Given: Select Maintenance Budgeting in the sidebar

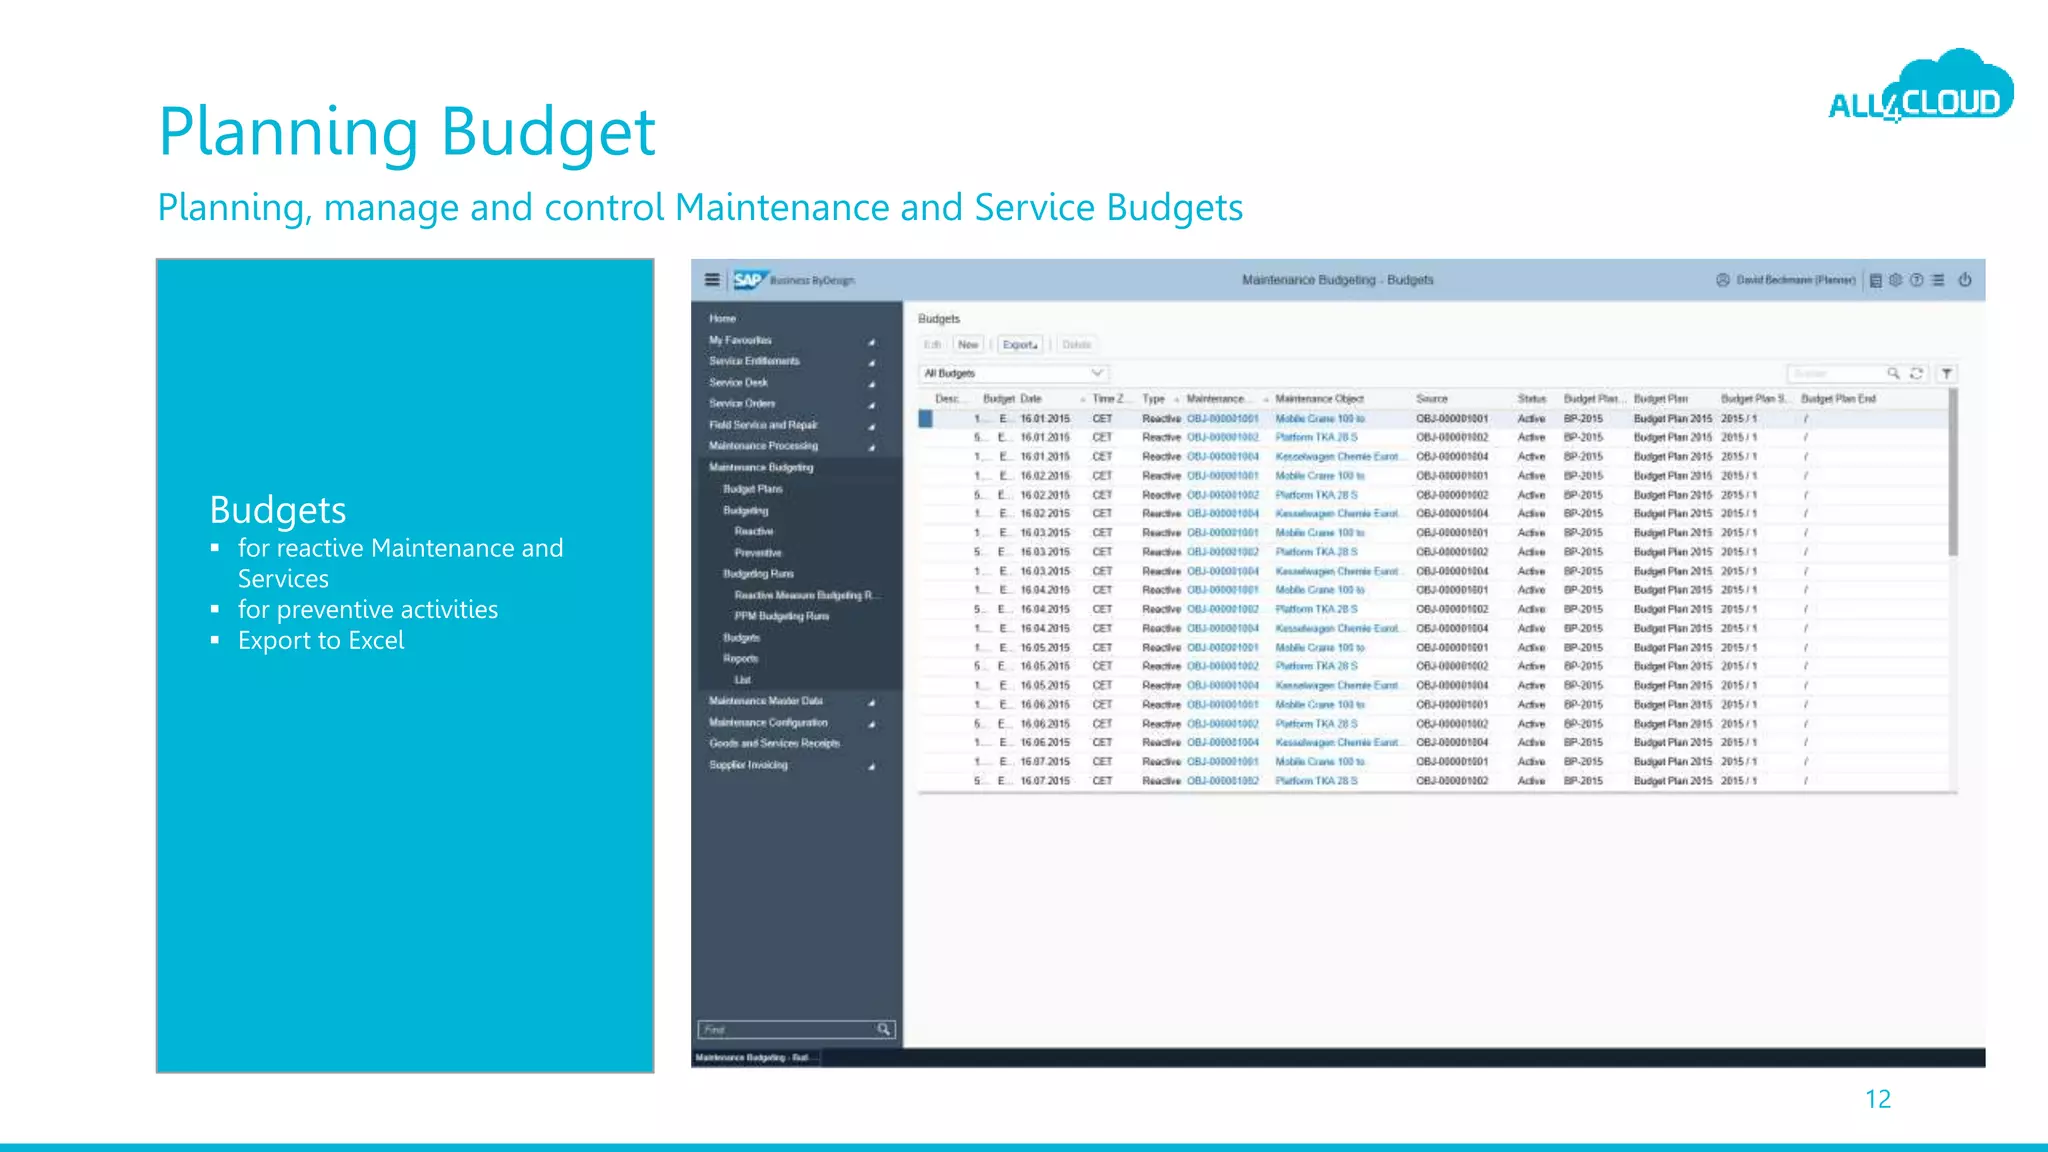Looking at the screenshot, I should click(x=761, y=467).
